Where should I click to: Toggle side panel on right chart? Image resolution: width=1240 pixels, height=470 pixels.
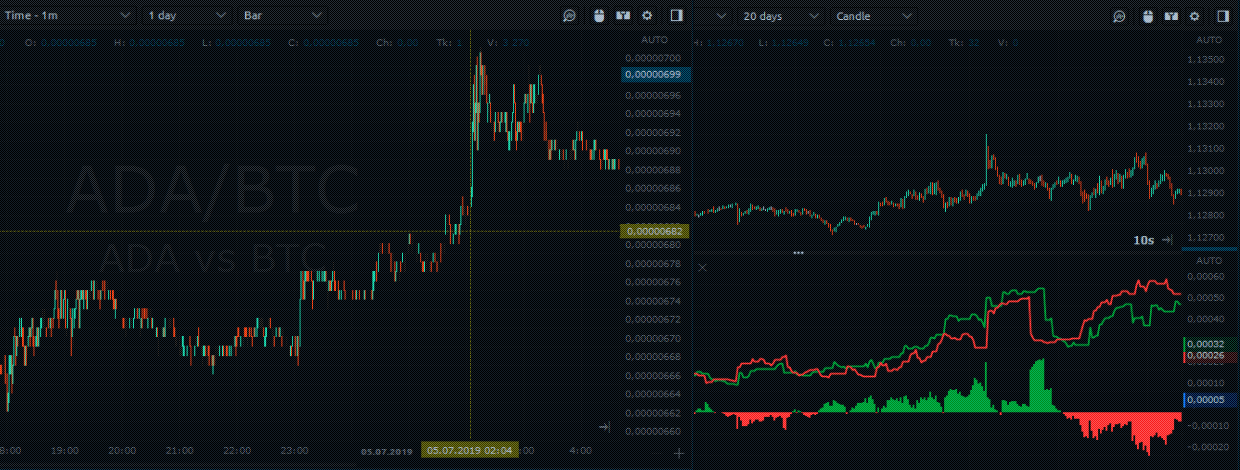coord(1222,16)
